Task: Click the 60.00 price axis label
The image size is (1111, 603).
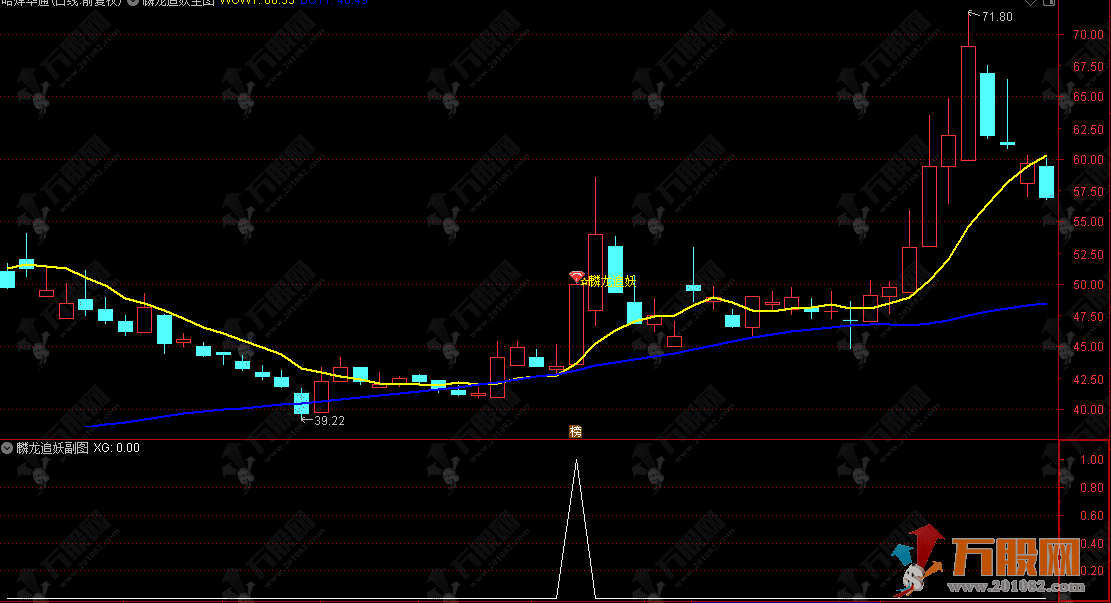Action: pos(1088,159)
